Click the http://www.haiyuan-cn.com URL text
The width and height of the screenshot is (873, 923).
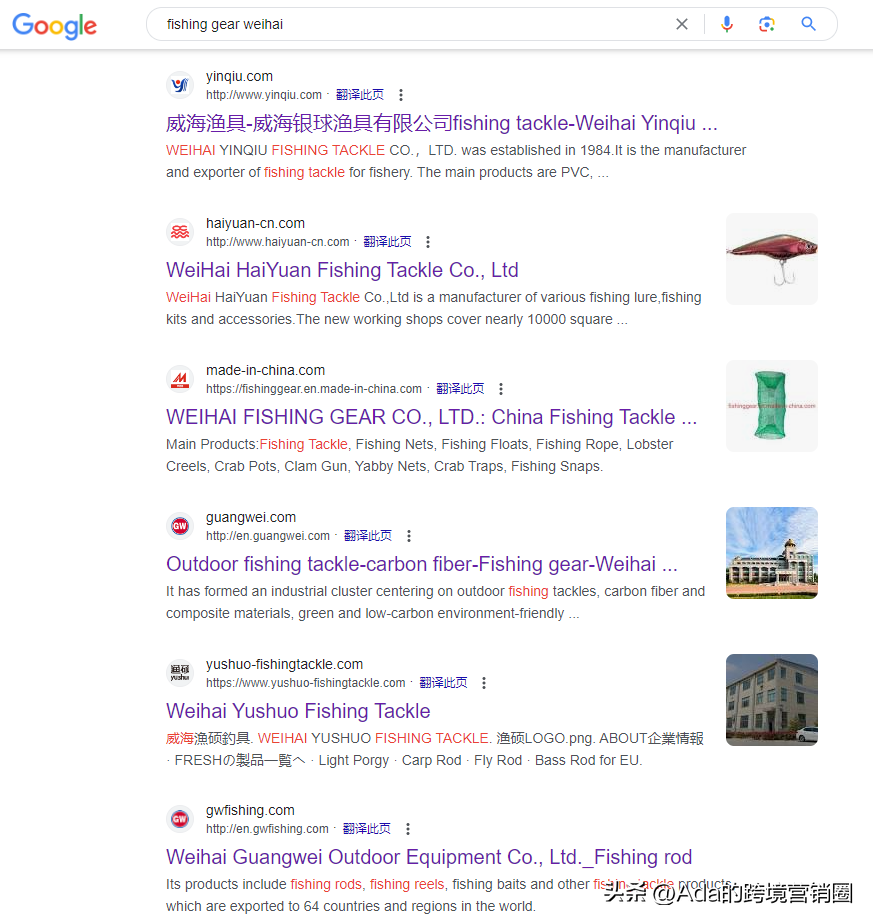click(277, 242)
